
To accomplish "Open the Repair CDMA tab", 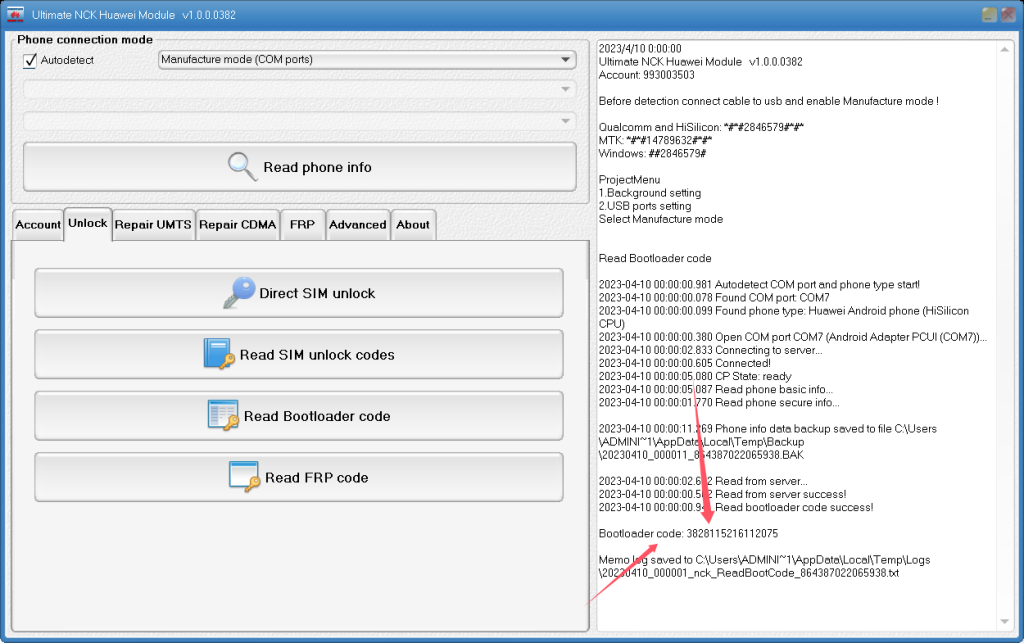I will coord(238,225).
